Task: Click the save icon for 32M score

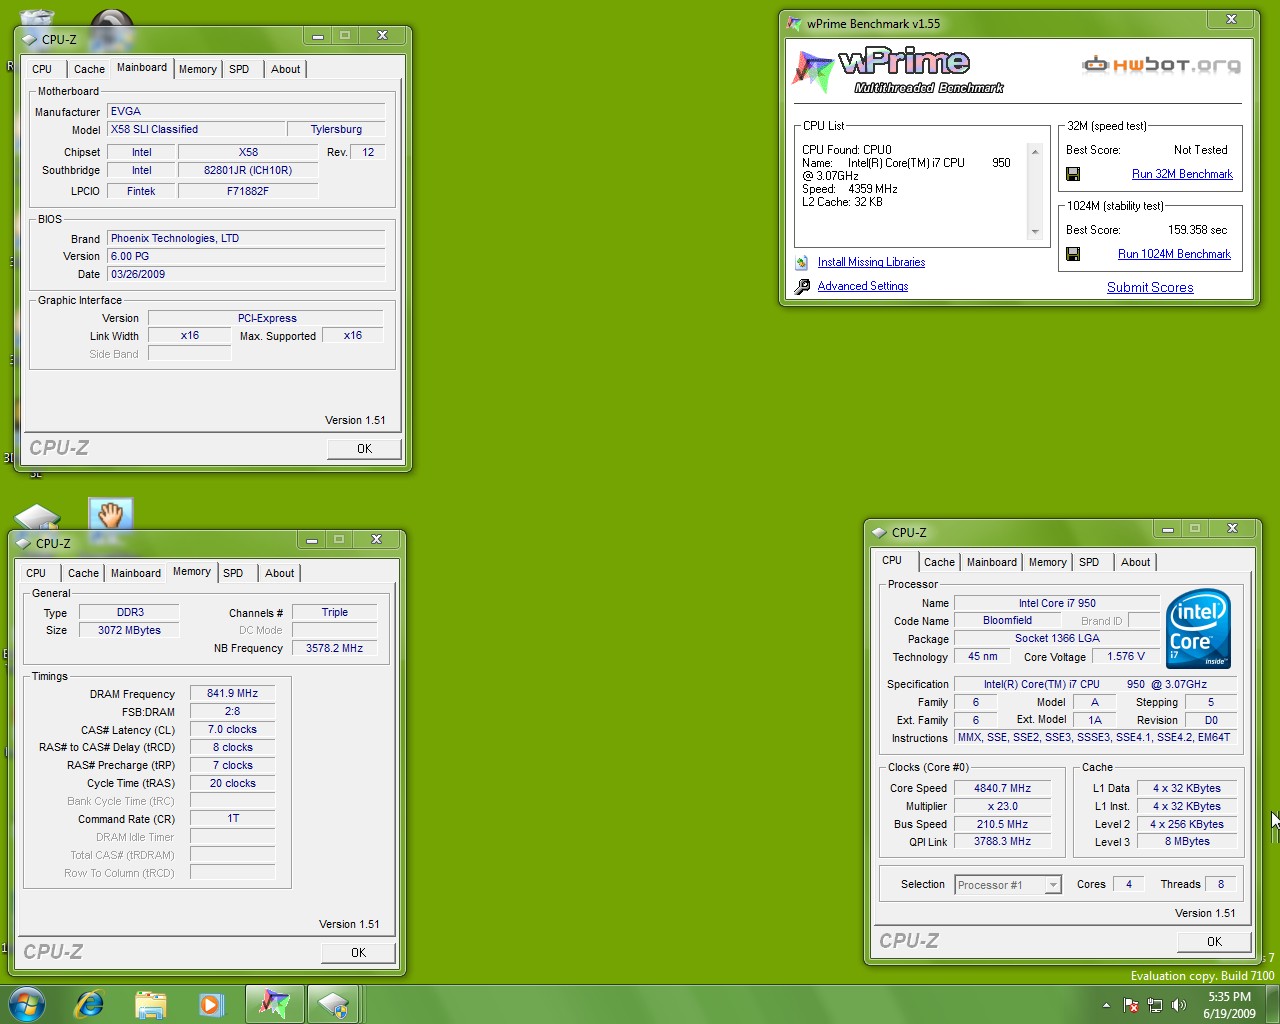Action: click(x=1073, y=174)
